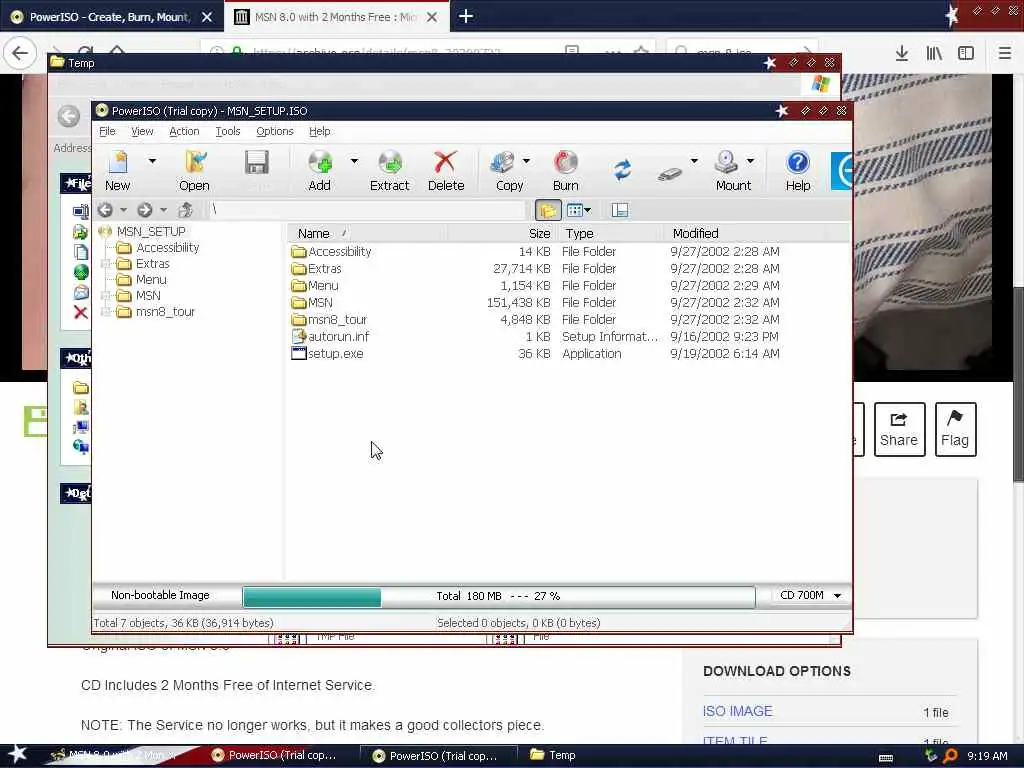Click the Forward navigation arrow in PowerISO
The width and height of the screenshot is (1024, 768).
(145, 210)
